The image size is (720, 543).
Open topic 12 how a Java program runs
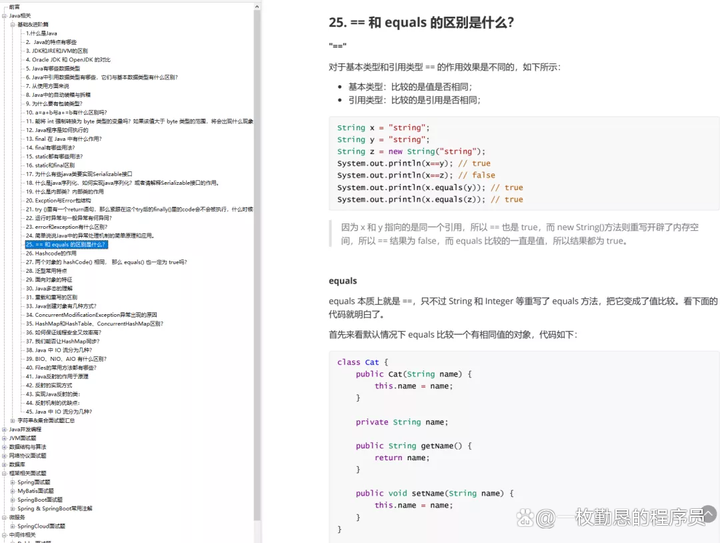[x=57, y=130]
